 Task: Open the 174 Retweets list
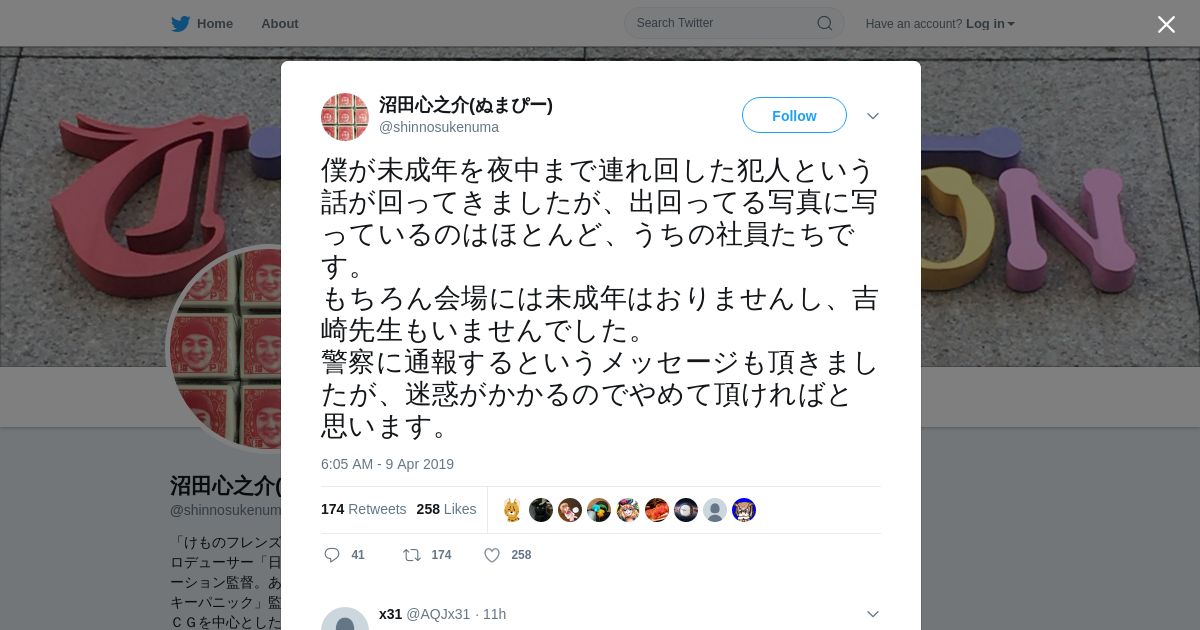pyautogui.click(x=363, y=509)
